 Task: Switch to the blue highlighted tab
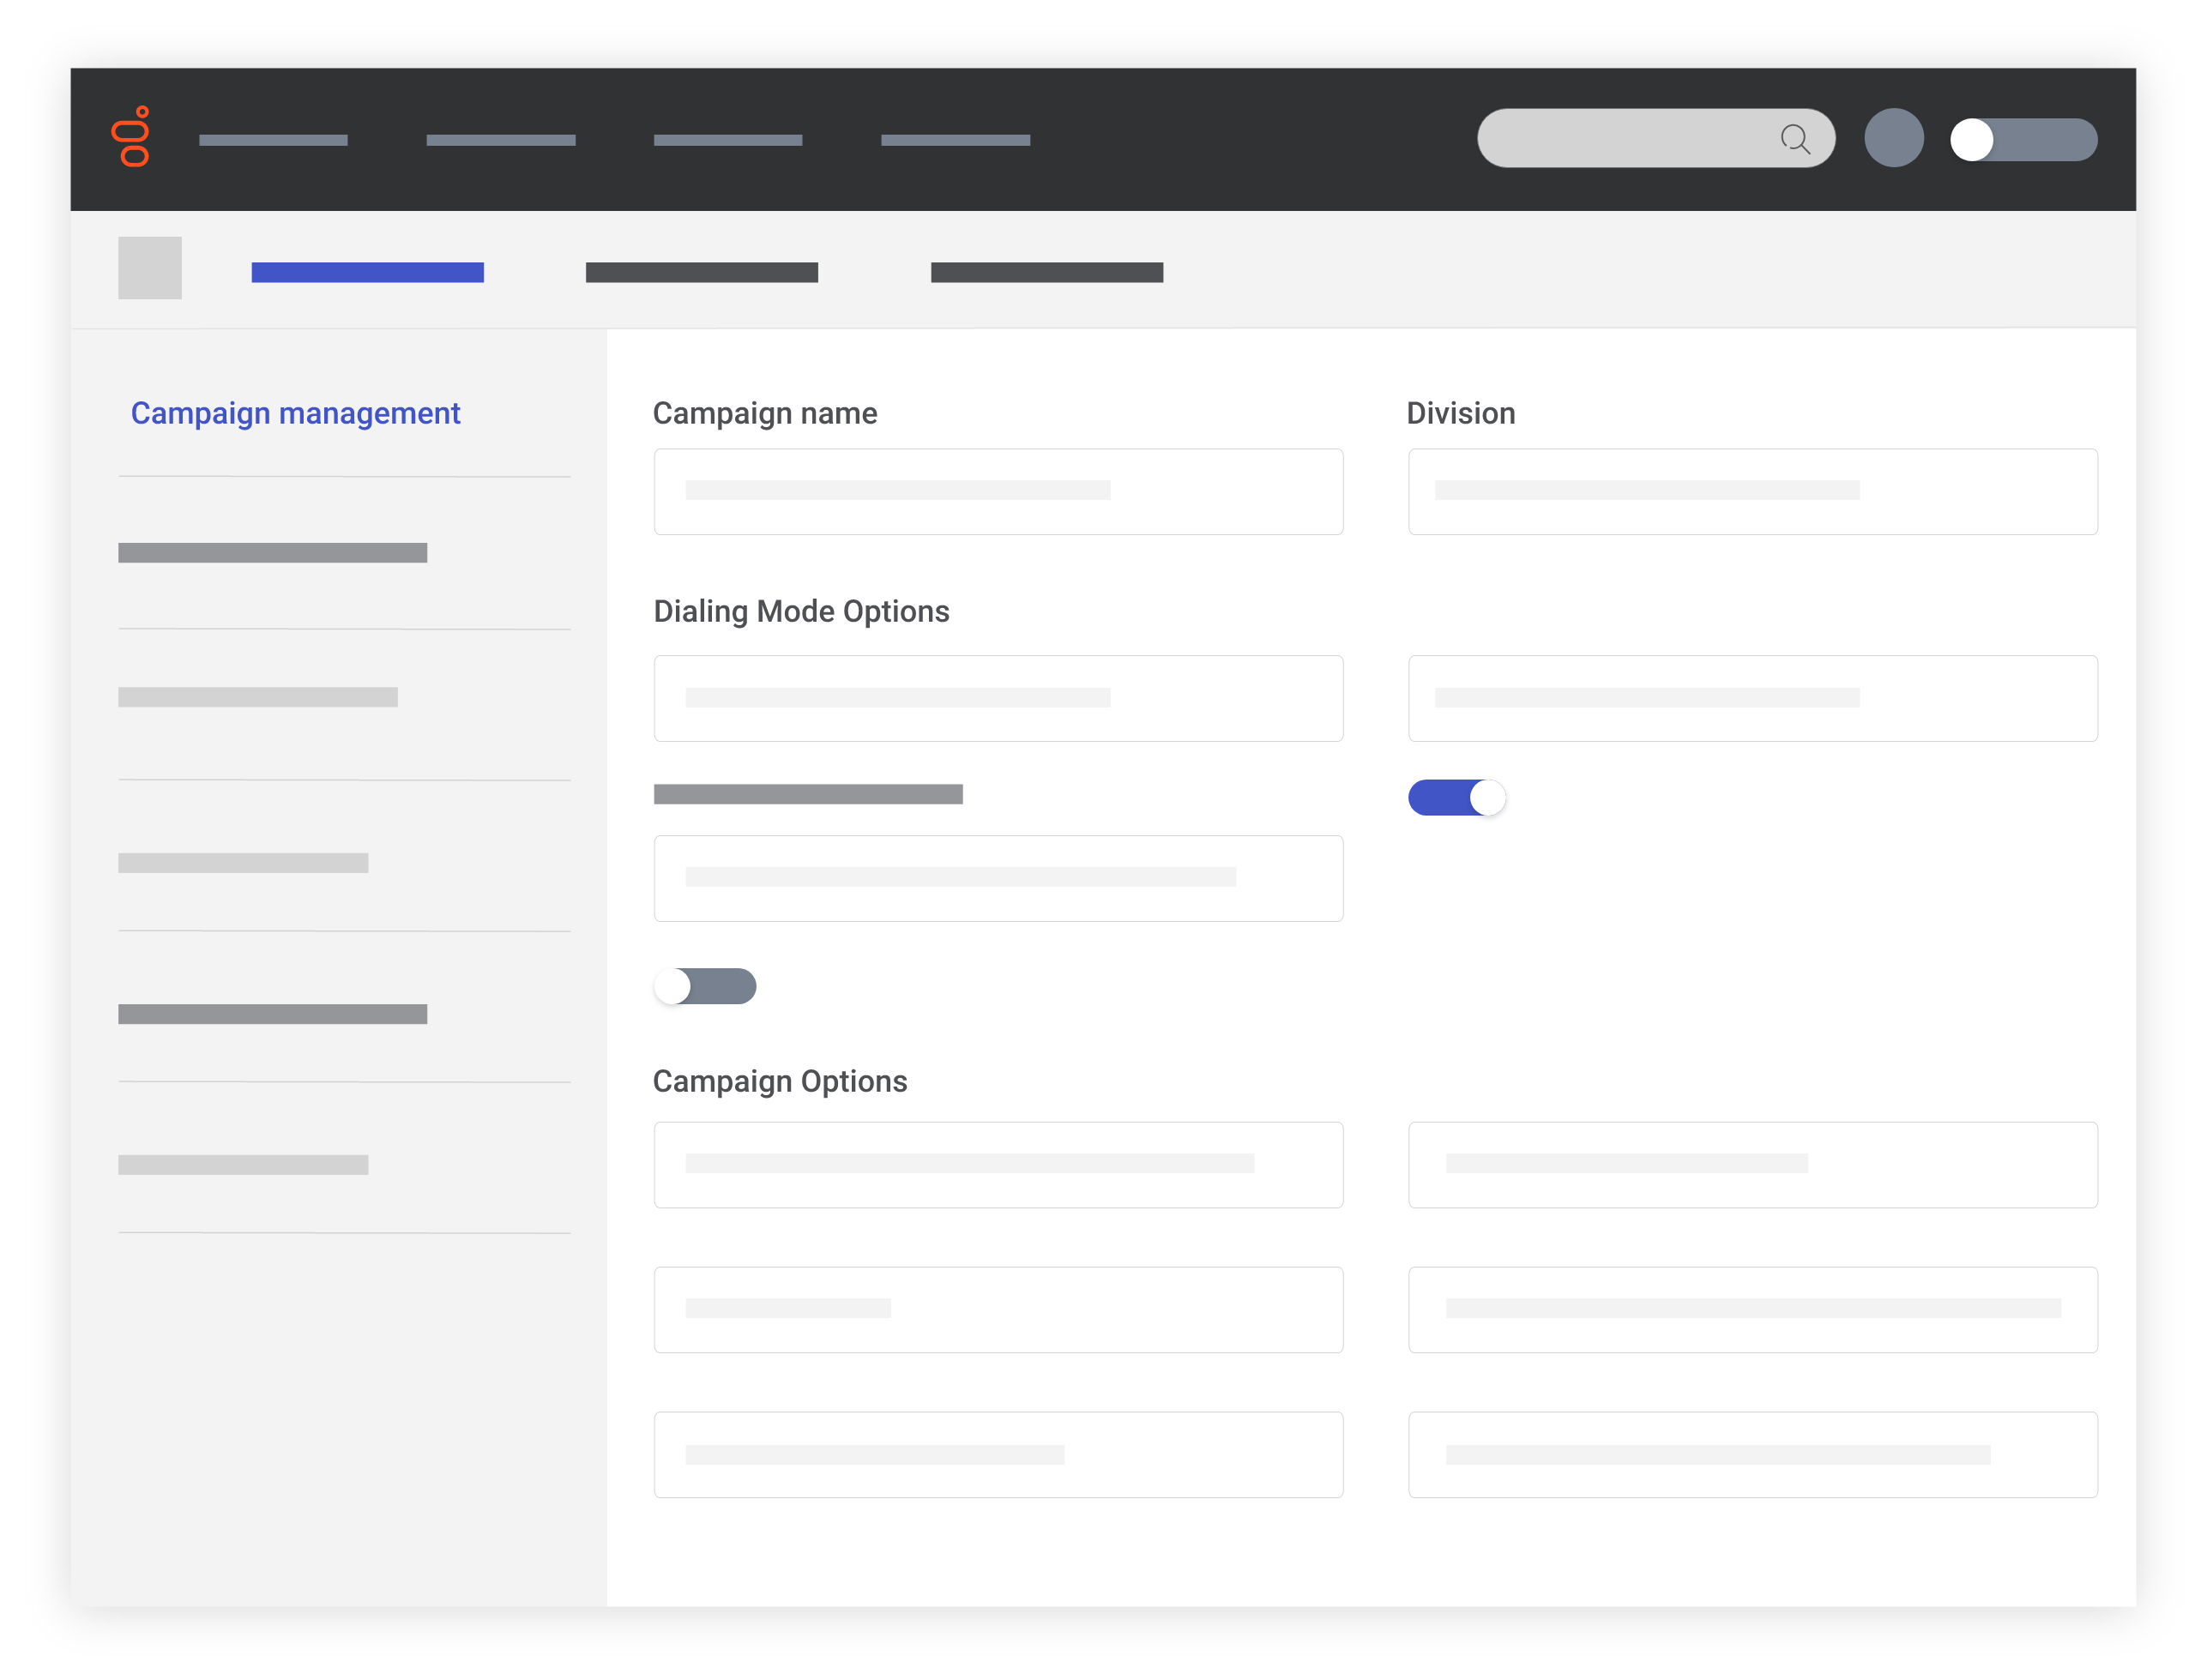pyautogui.click(x=367, y=271)
